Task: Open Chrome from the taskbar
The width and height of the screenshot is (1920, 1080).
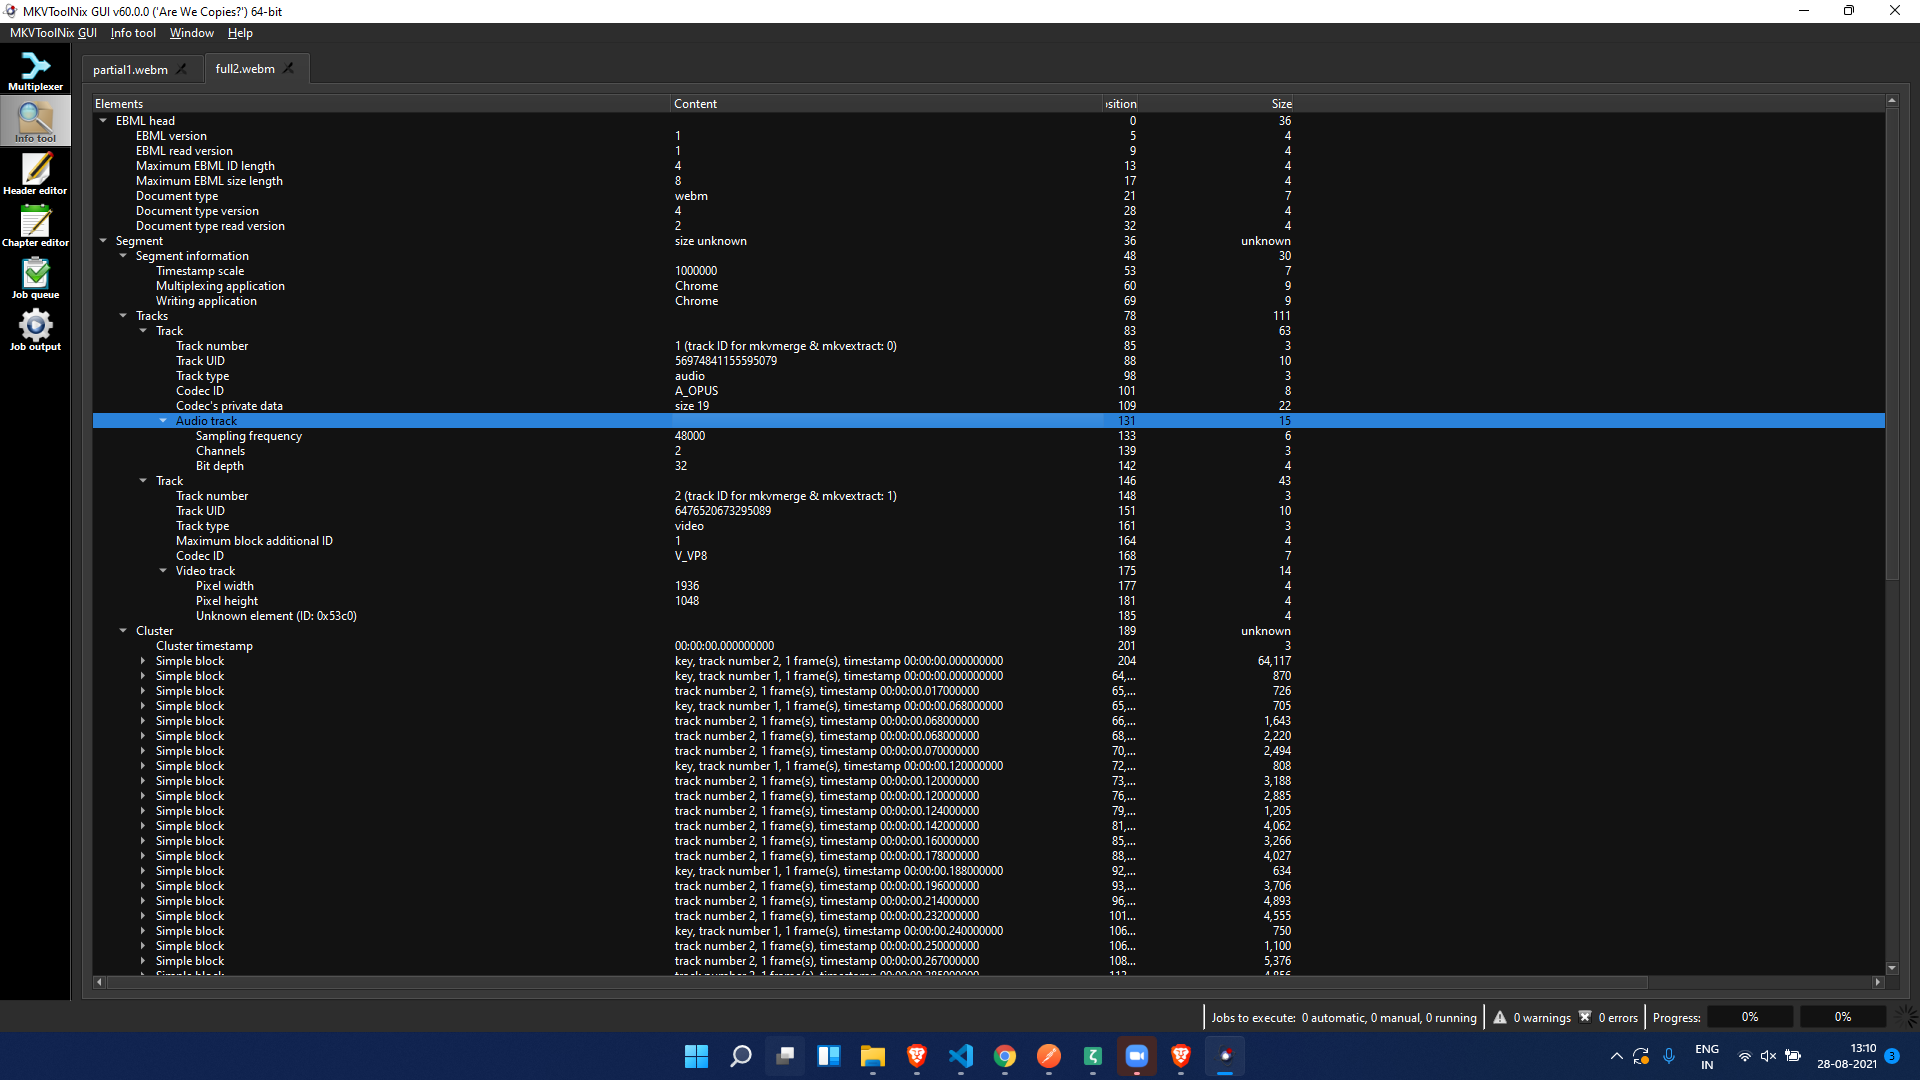Action: [x=1005, y=1056]
